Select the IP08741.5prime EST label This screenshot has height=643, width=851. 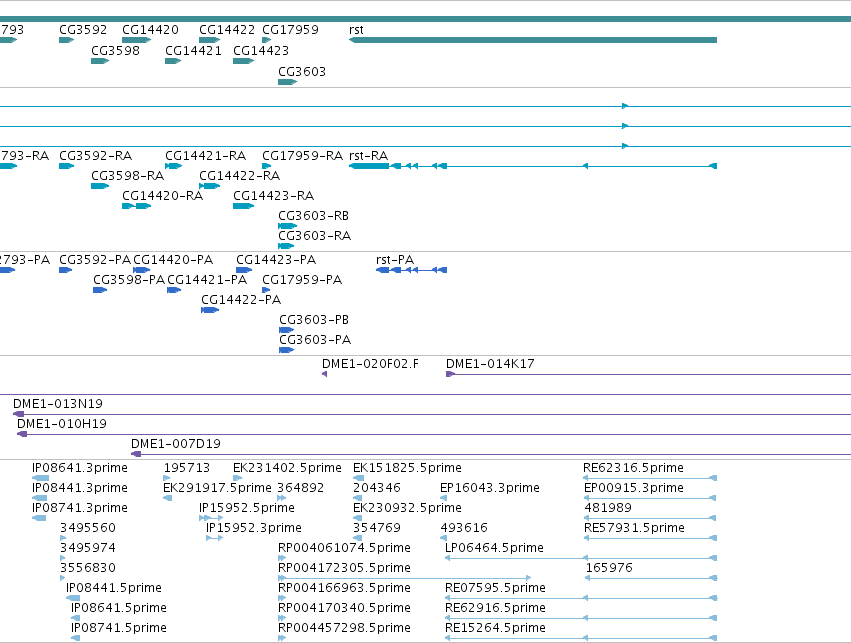coord(118,628)
